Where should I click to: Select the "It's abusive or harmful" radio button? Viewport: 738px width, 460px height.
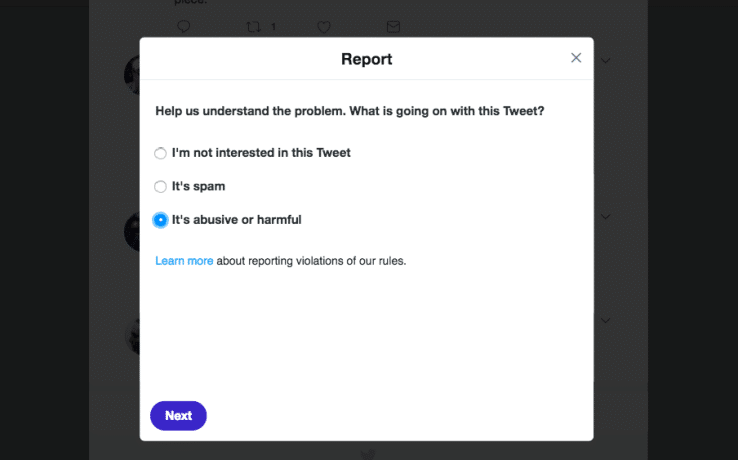coord(160,220)
